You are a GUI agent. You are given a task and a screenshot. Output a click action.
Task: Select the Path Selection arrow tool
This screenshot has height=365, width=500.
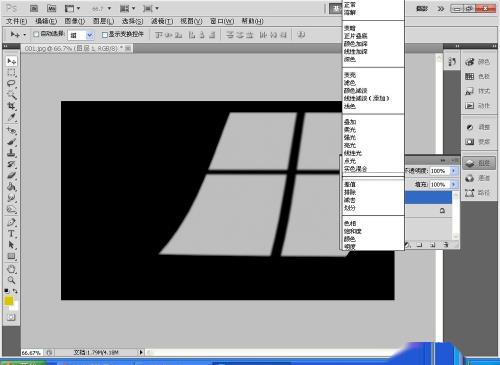[x=11, y=245]
